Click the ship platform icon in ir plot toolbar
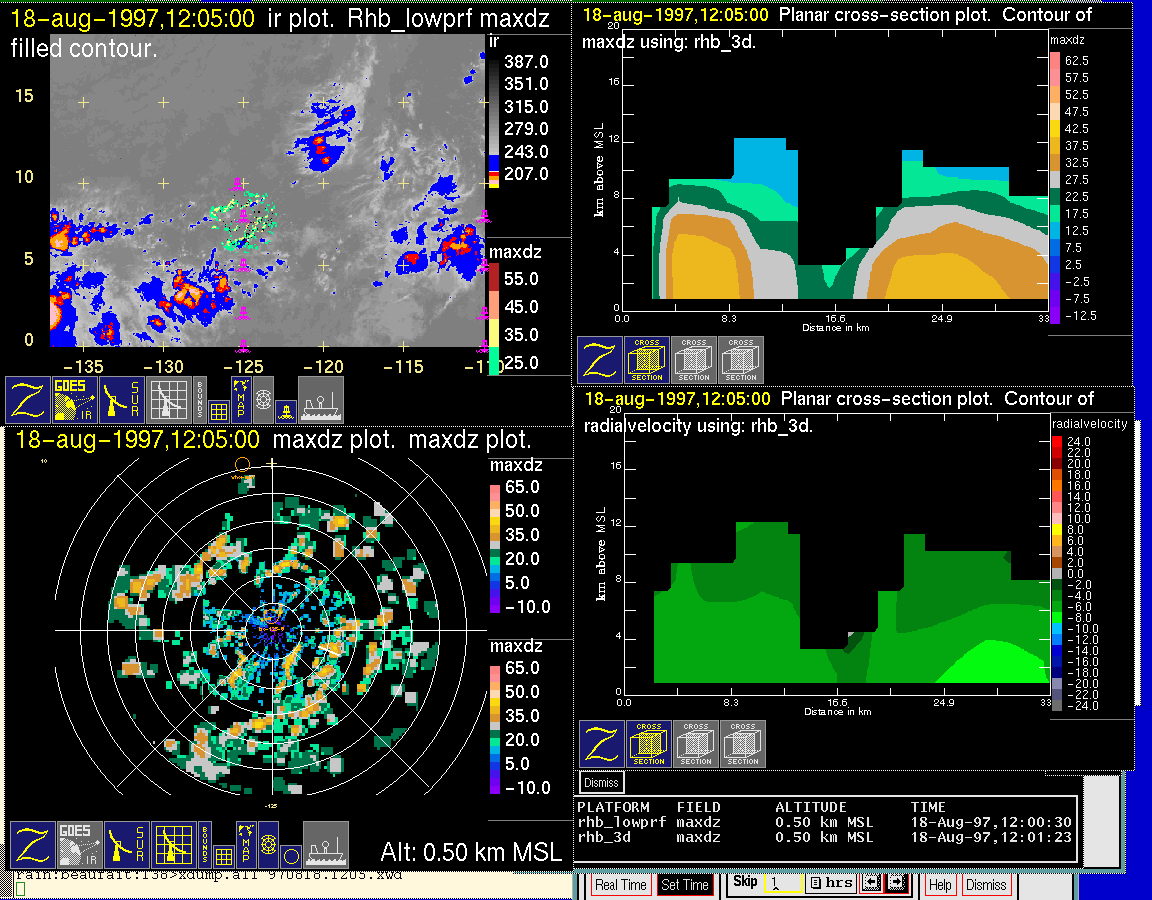1152x900 pixels. click(x=320, y=399)
